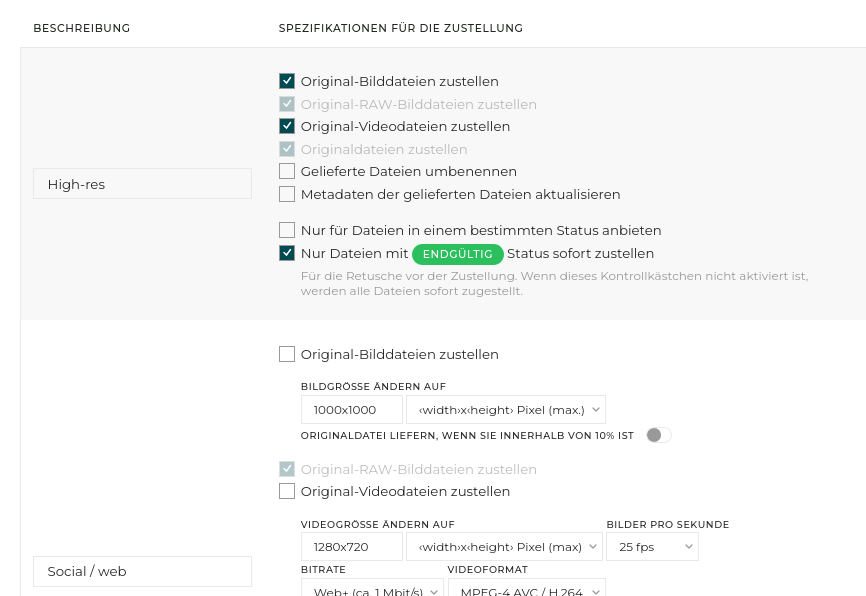Click the "Spezifikationen für die Zustellung" column header
Viewport: 866px width, 596px height.
pos(400,28)
